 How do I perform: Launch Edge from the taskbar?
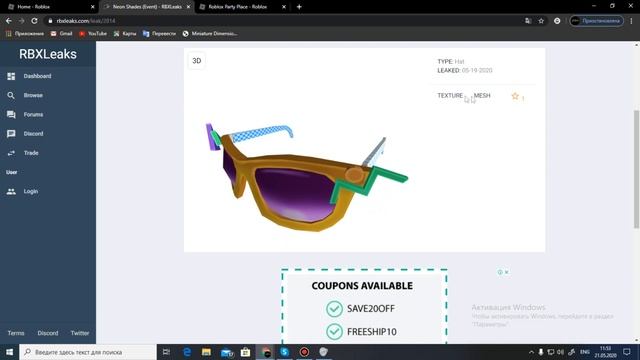coord(187,352)
